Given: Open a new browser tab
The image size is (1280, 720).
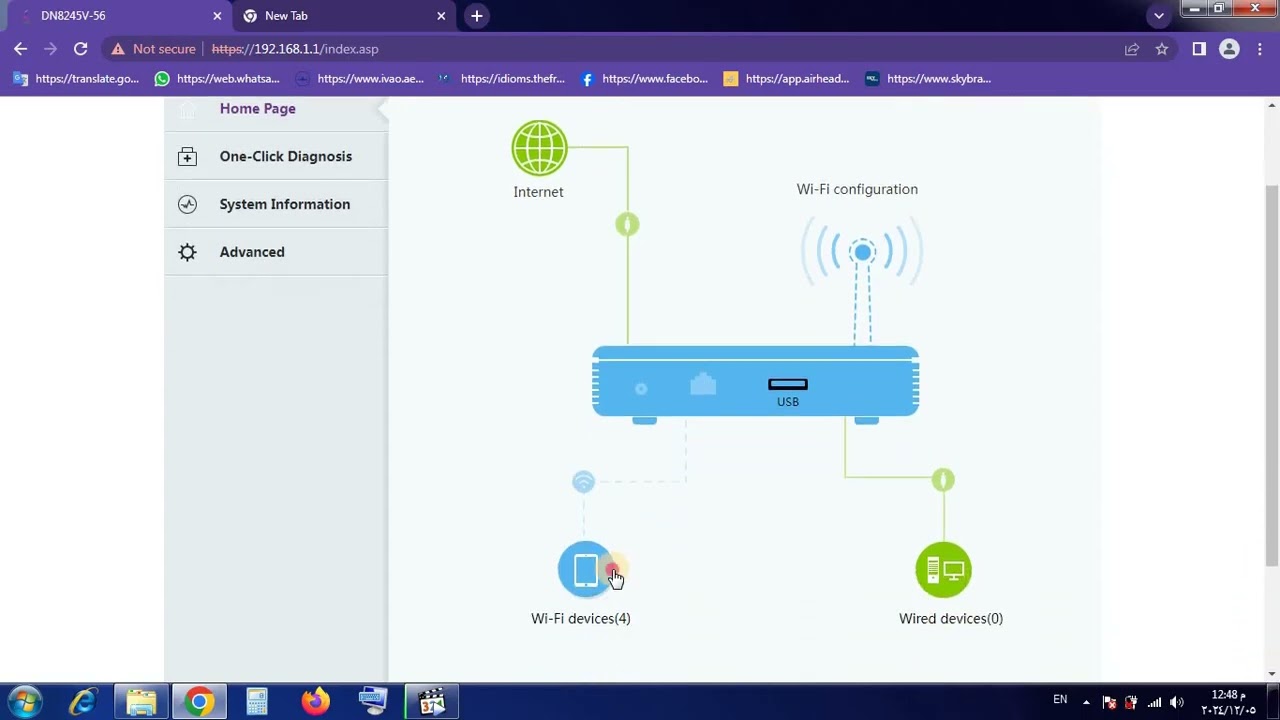Looking at the screenshot, I should coord(477,16).
